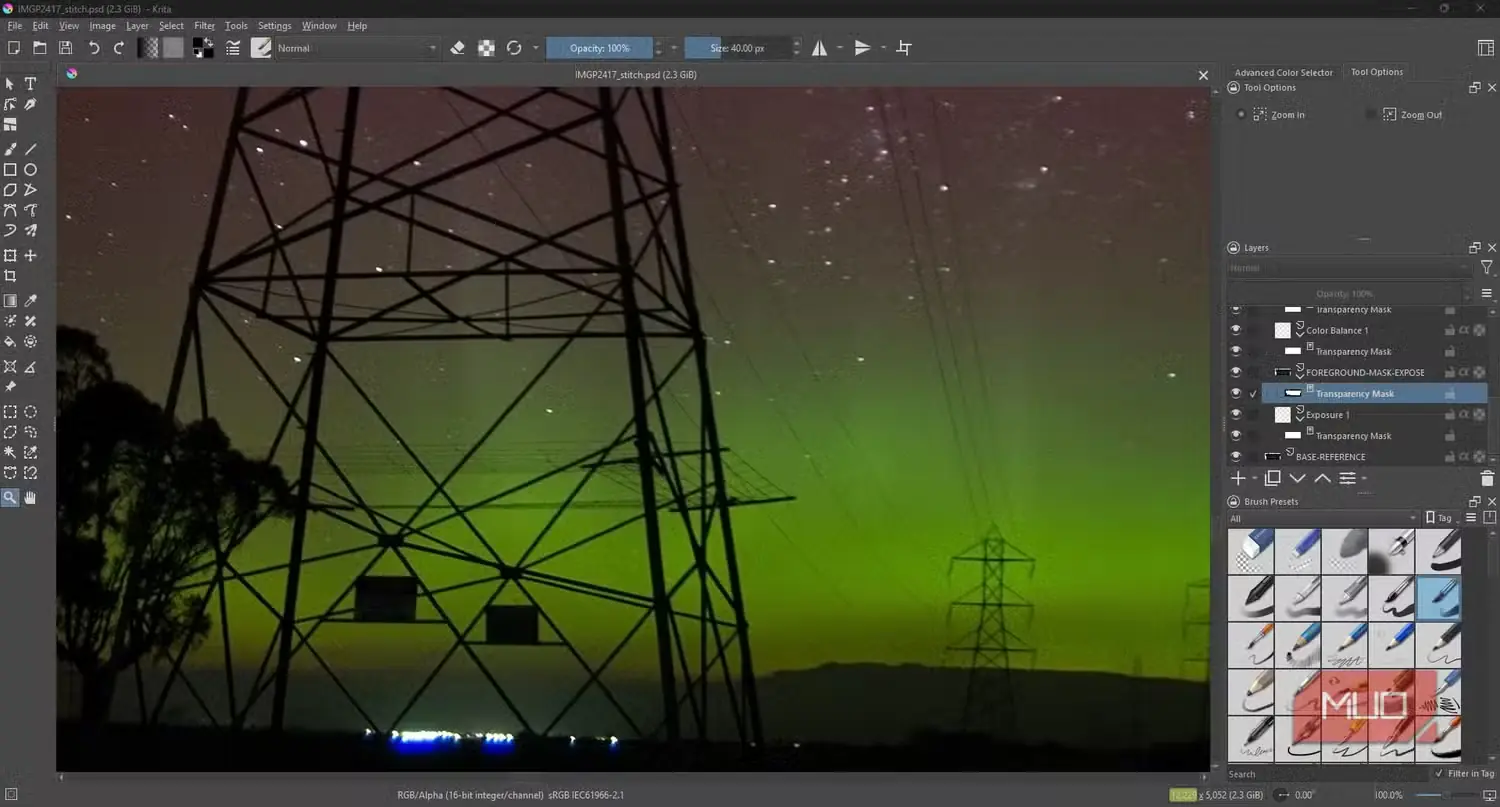This screenshot has height=807, width=1500.
Task: Activate the Pan hand tool
Action: point(30,497)
